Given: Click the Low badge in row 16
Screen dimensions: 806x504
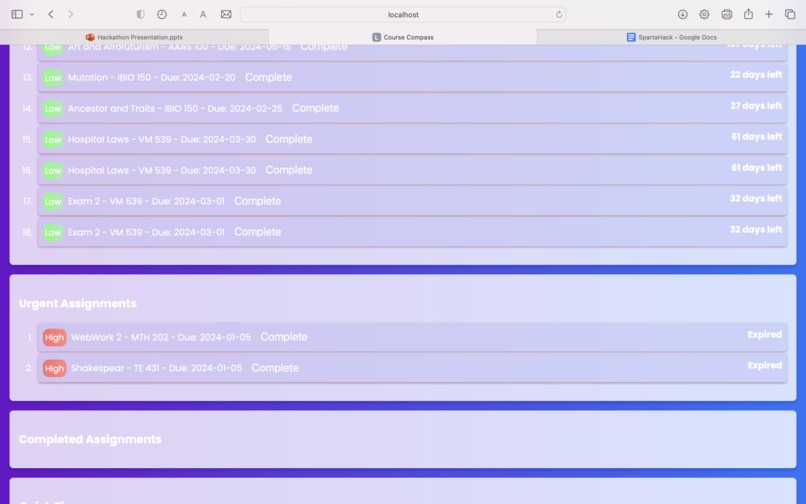Looking at the screenshot, I should coord(52,170).
